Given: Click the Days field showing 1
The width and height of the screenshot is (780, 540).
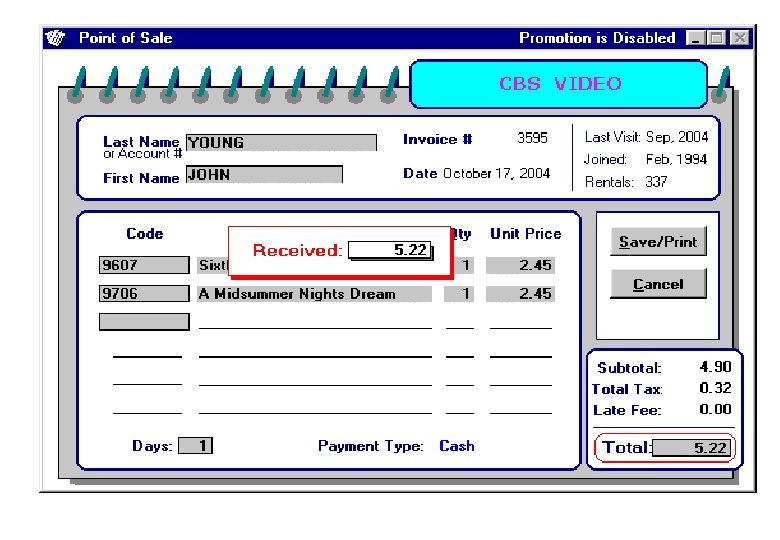Looking at the screenshot, I should point(195,446).
